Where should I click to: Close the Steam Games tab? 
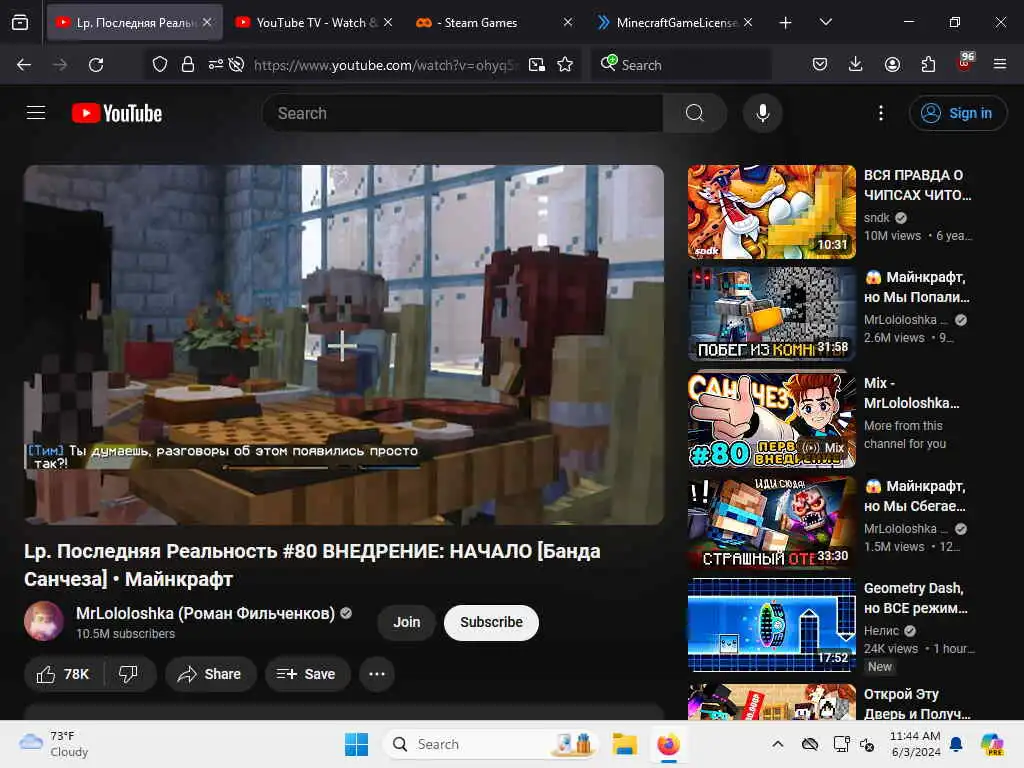(x=568, y=22)
